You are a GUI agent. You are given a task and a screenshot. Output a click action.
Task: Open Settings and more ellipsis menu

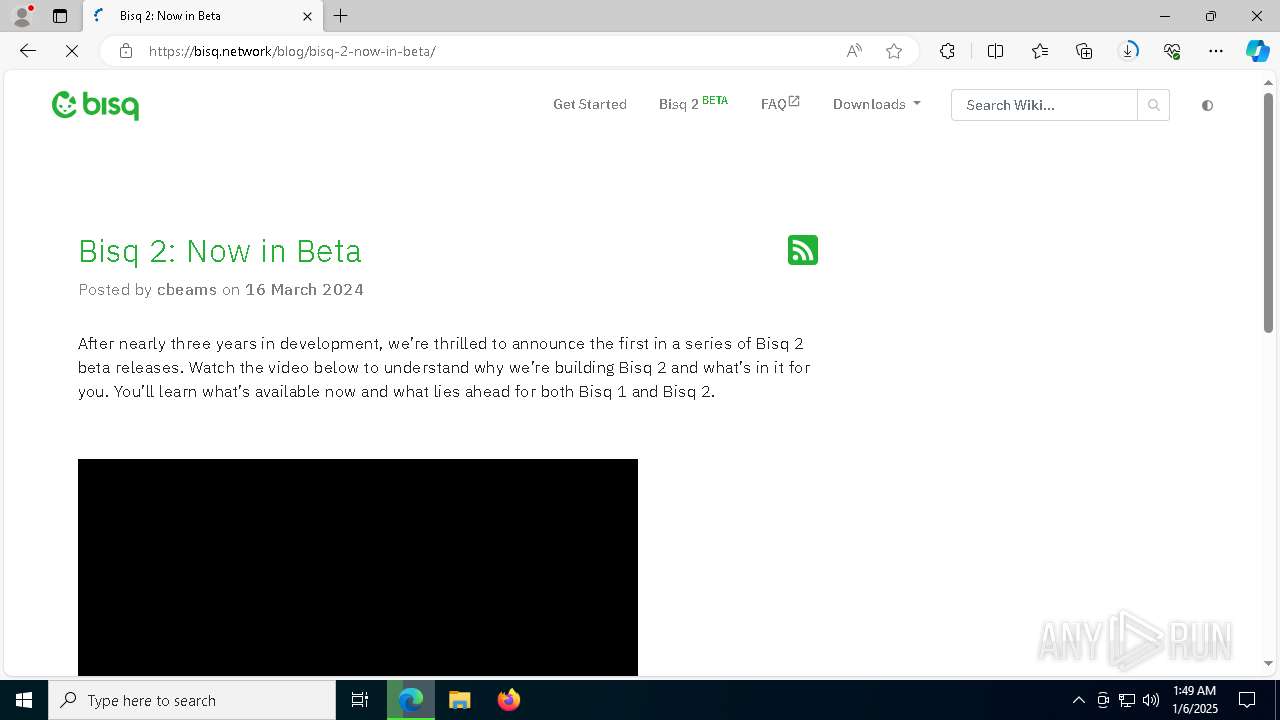point(1216,51)
